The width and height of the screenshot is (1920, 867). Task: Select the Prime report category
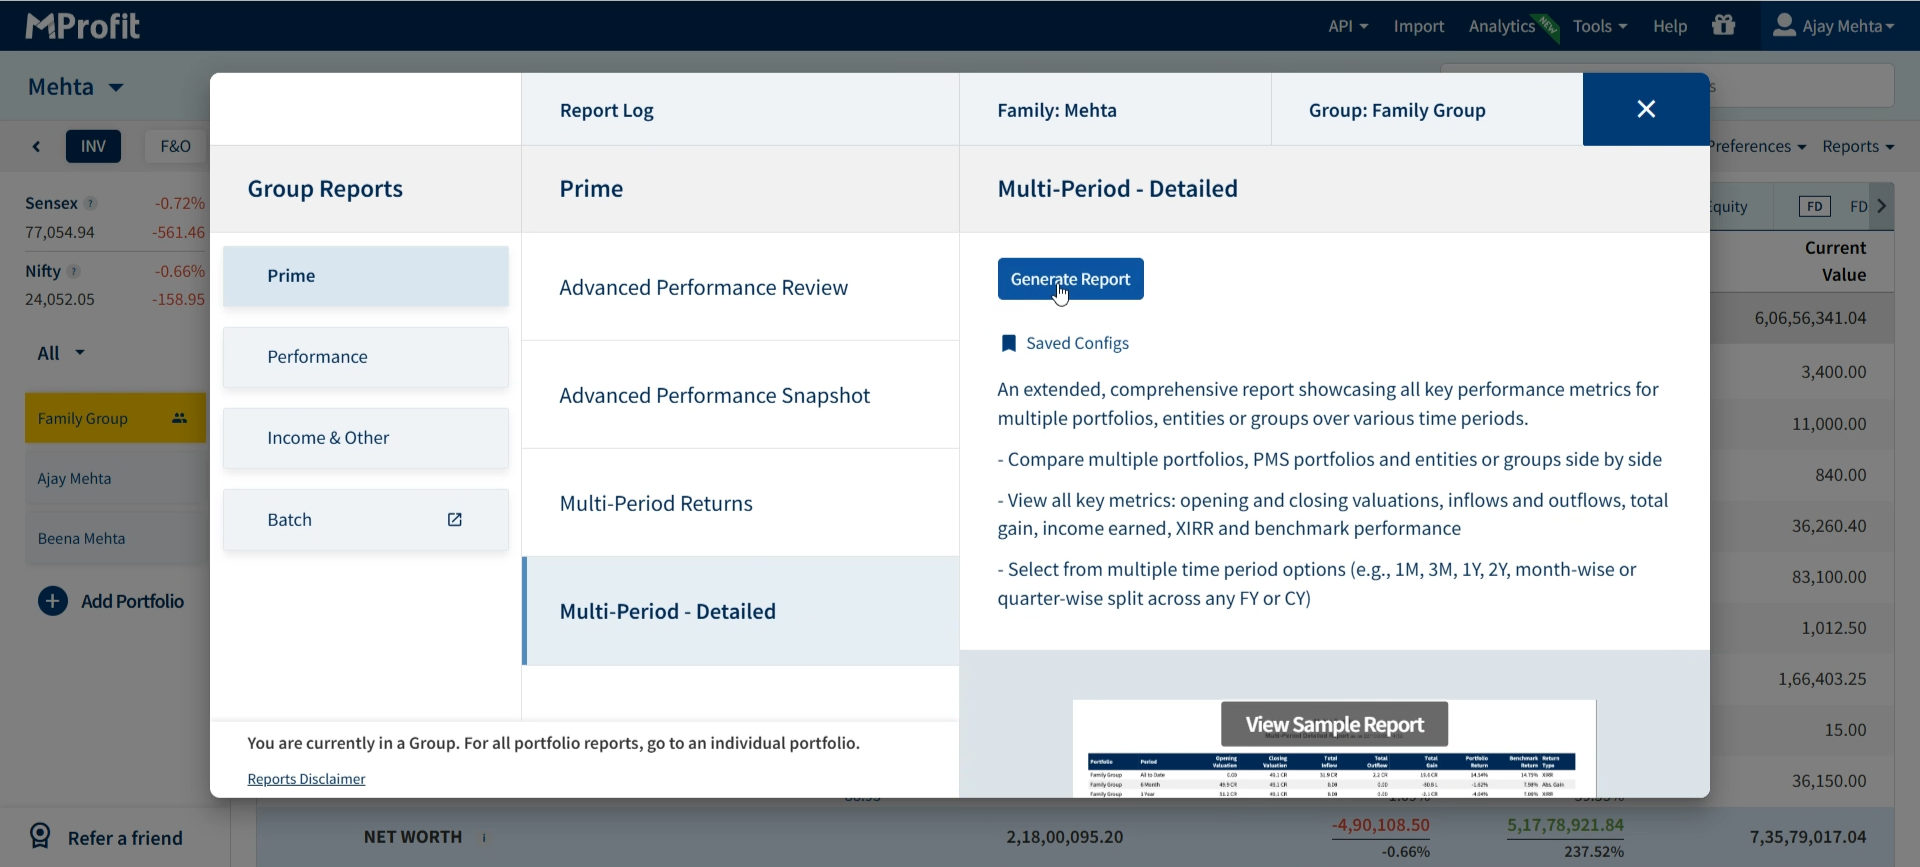click(x=366, y=276)
